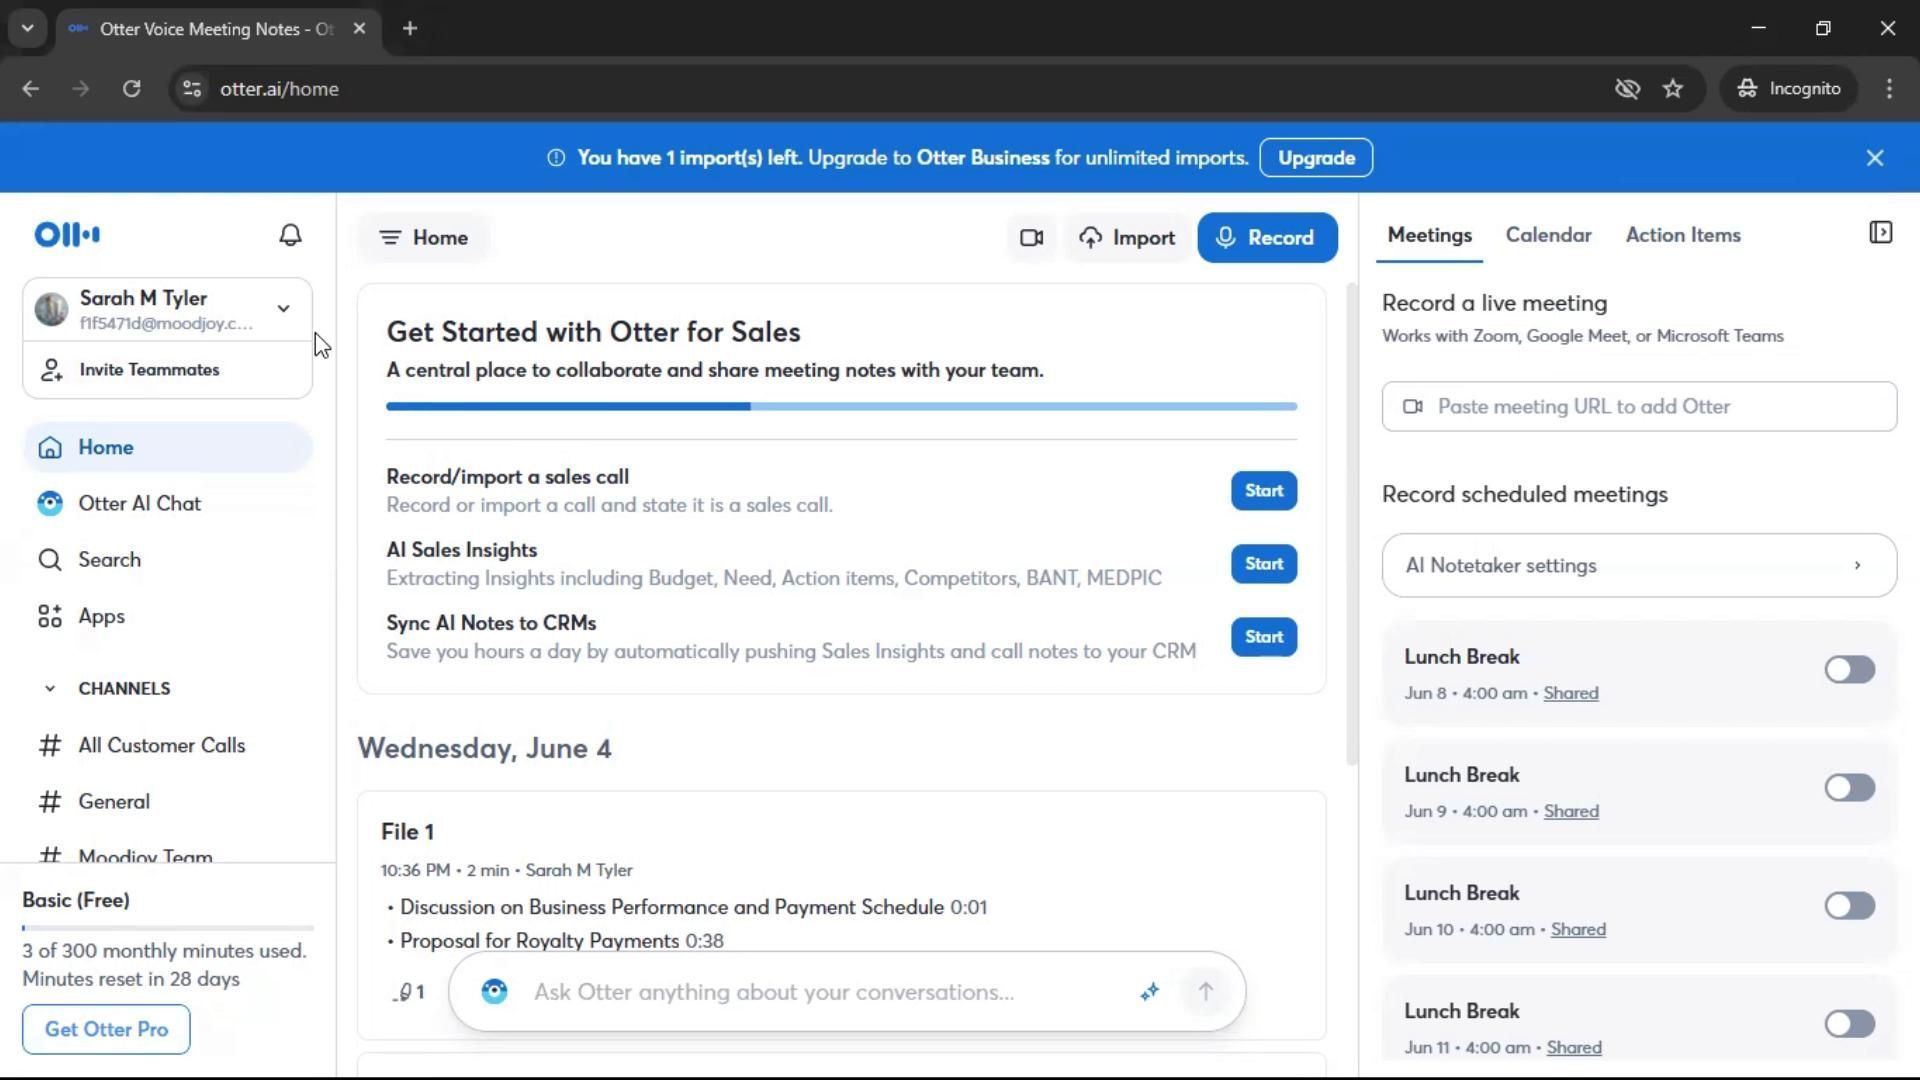Turn on Lunch Break toggle for Jun 10
This screenshot has height=1080, width=1920.
[x=1849, y=906]
